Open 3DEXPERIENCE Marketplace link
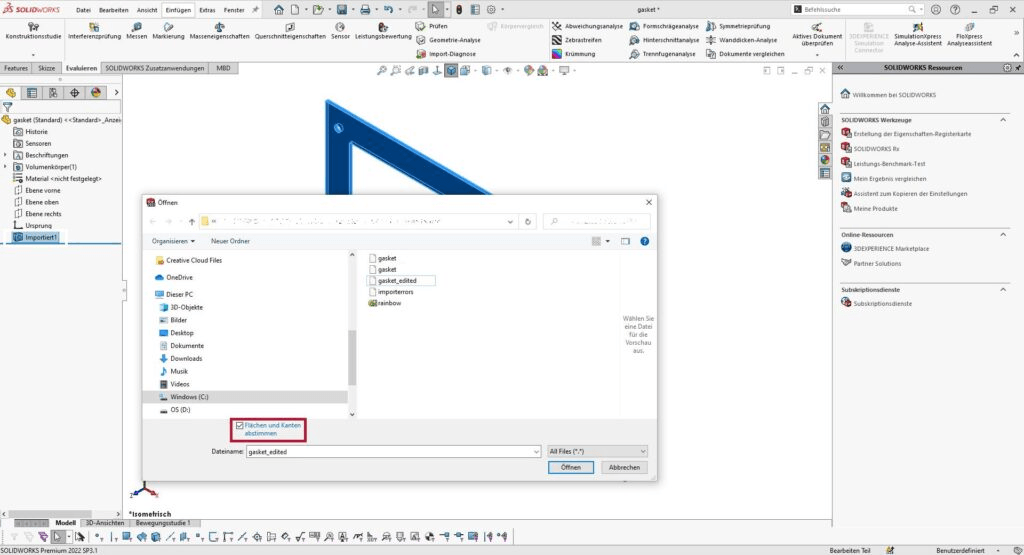 891,248
